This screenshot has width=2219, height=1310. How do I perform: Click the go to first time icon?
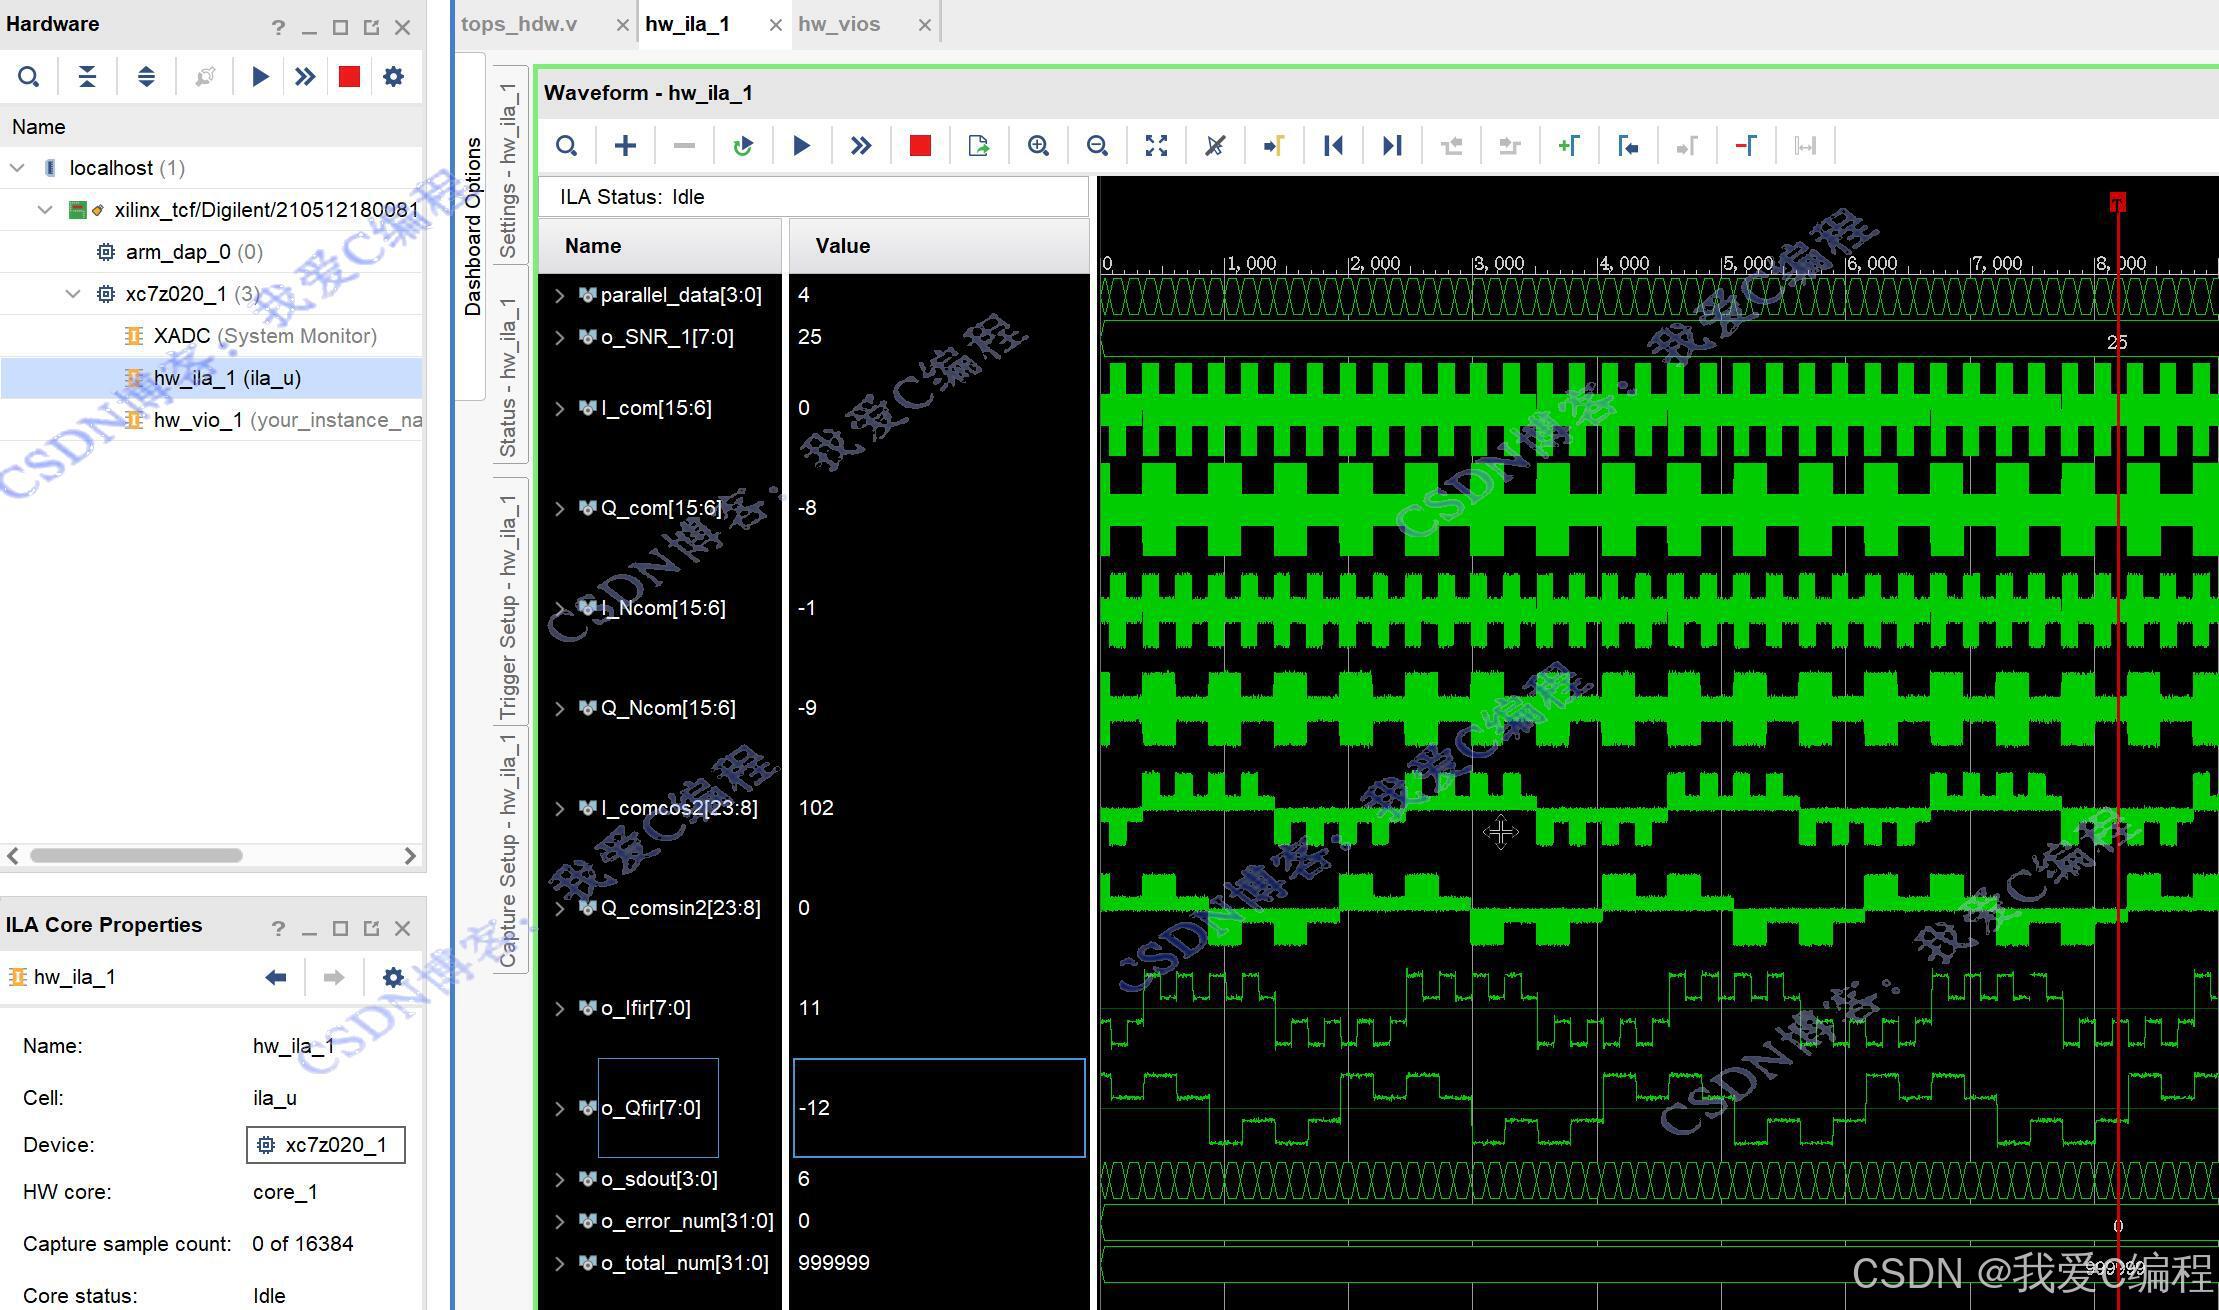click(1333, 146)
